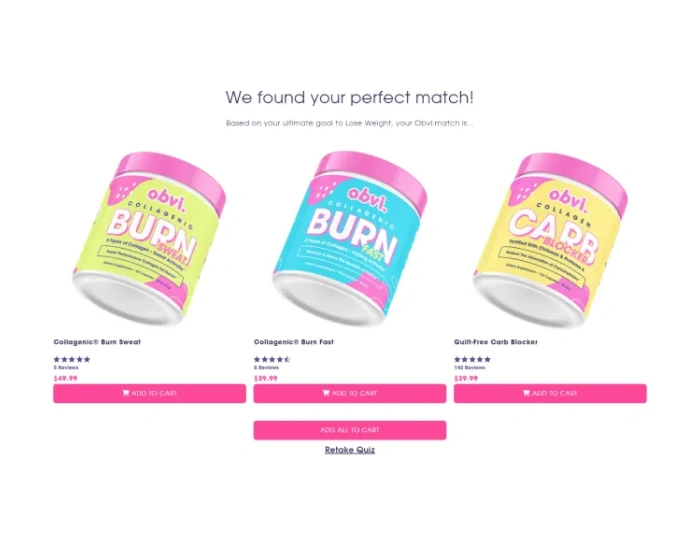View reviews count under Burn Sweat
The height and width of the screenshot is (550, 700).
point(66,368)
